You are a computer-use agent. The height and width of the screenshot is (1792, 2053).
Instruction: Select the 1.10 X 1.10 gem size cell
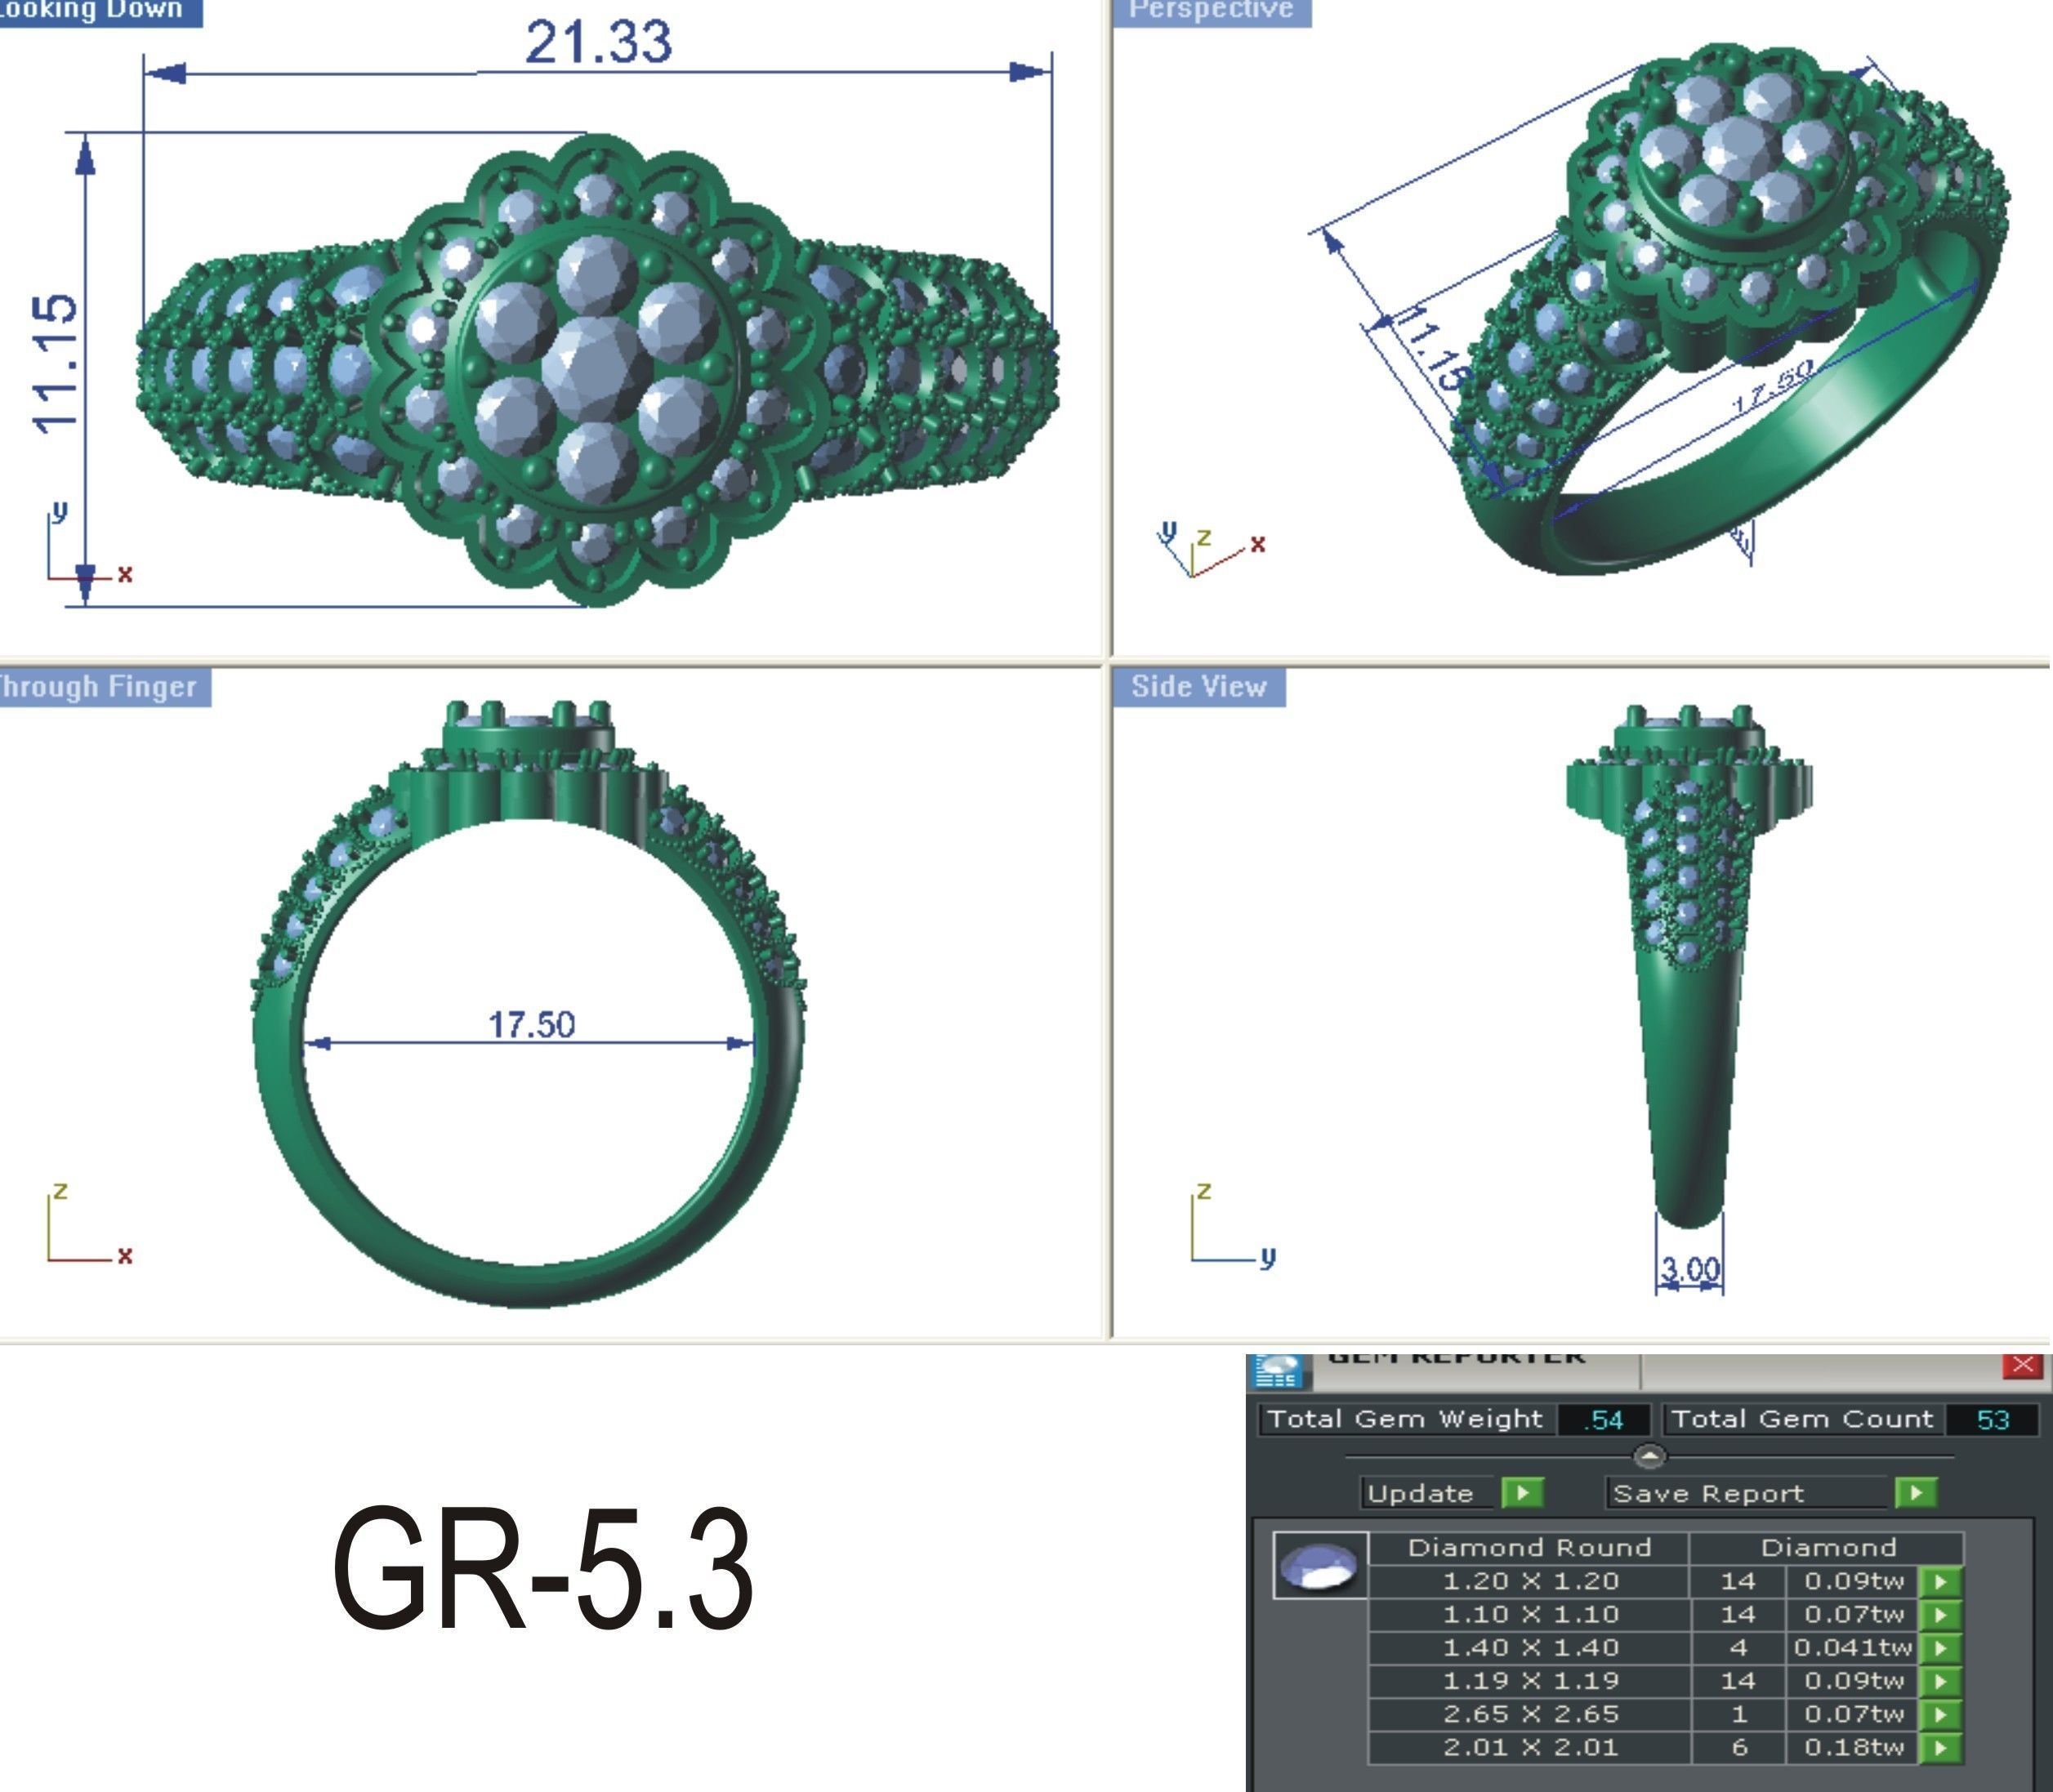click(1530, 1614)
